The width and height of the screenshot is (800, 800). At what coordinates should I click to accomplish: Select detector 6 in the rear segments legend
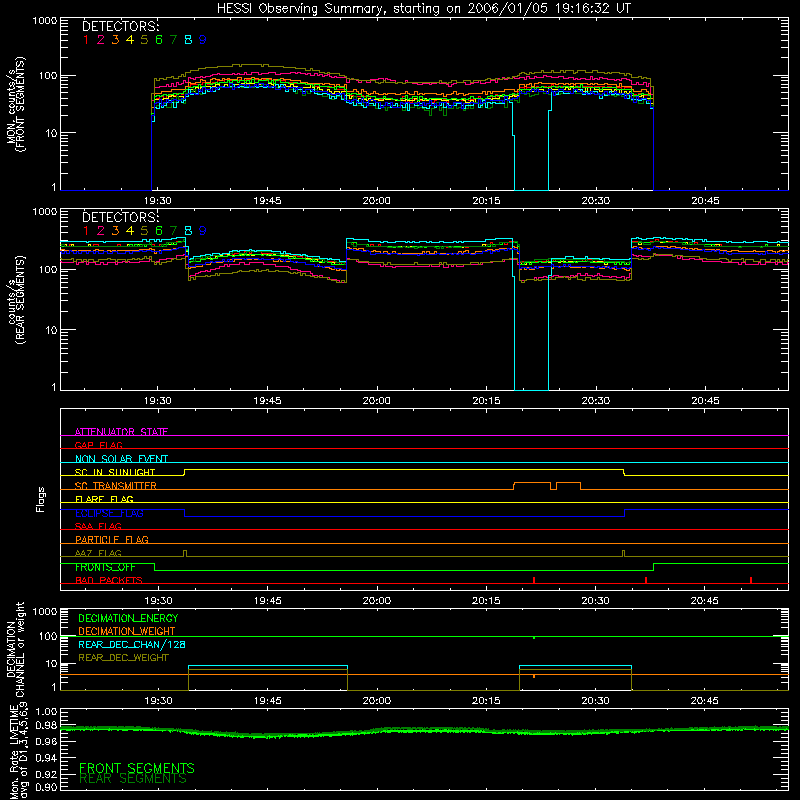[159, 231]
